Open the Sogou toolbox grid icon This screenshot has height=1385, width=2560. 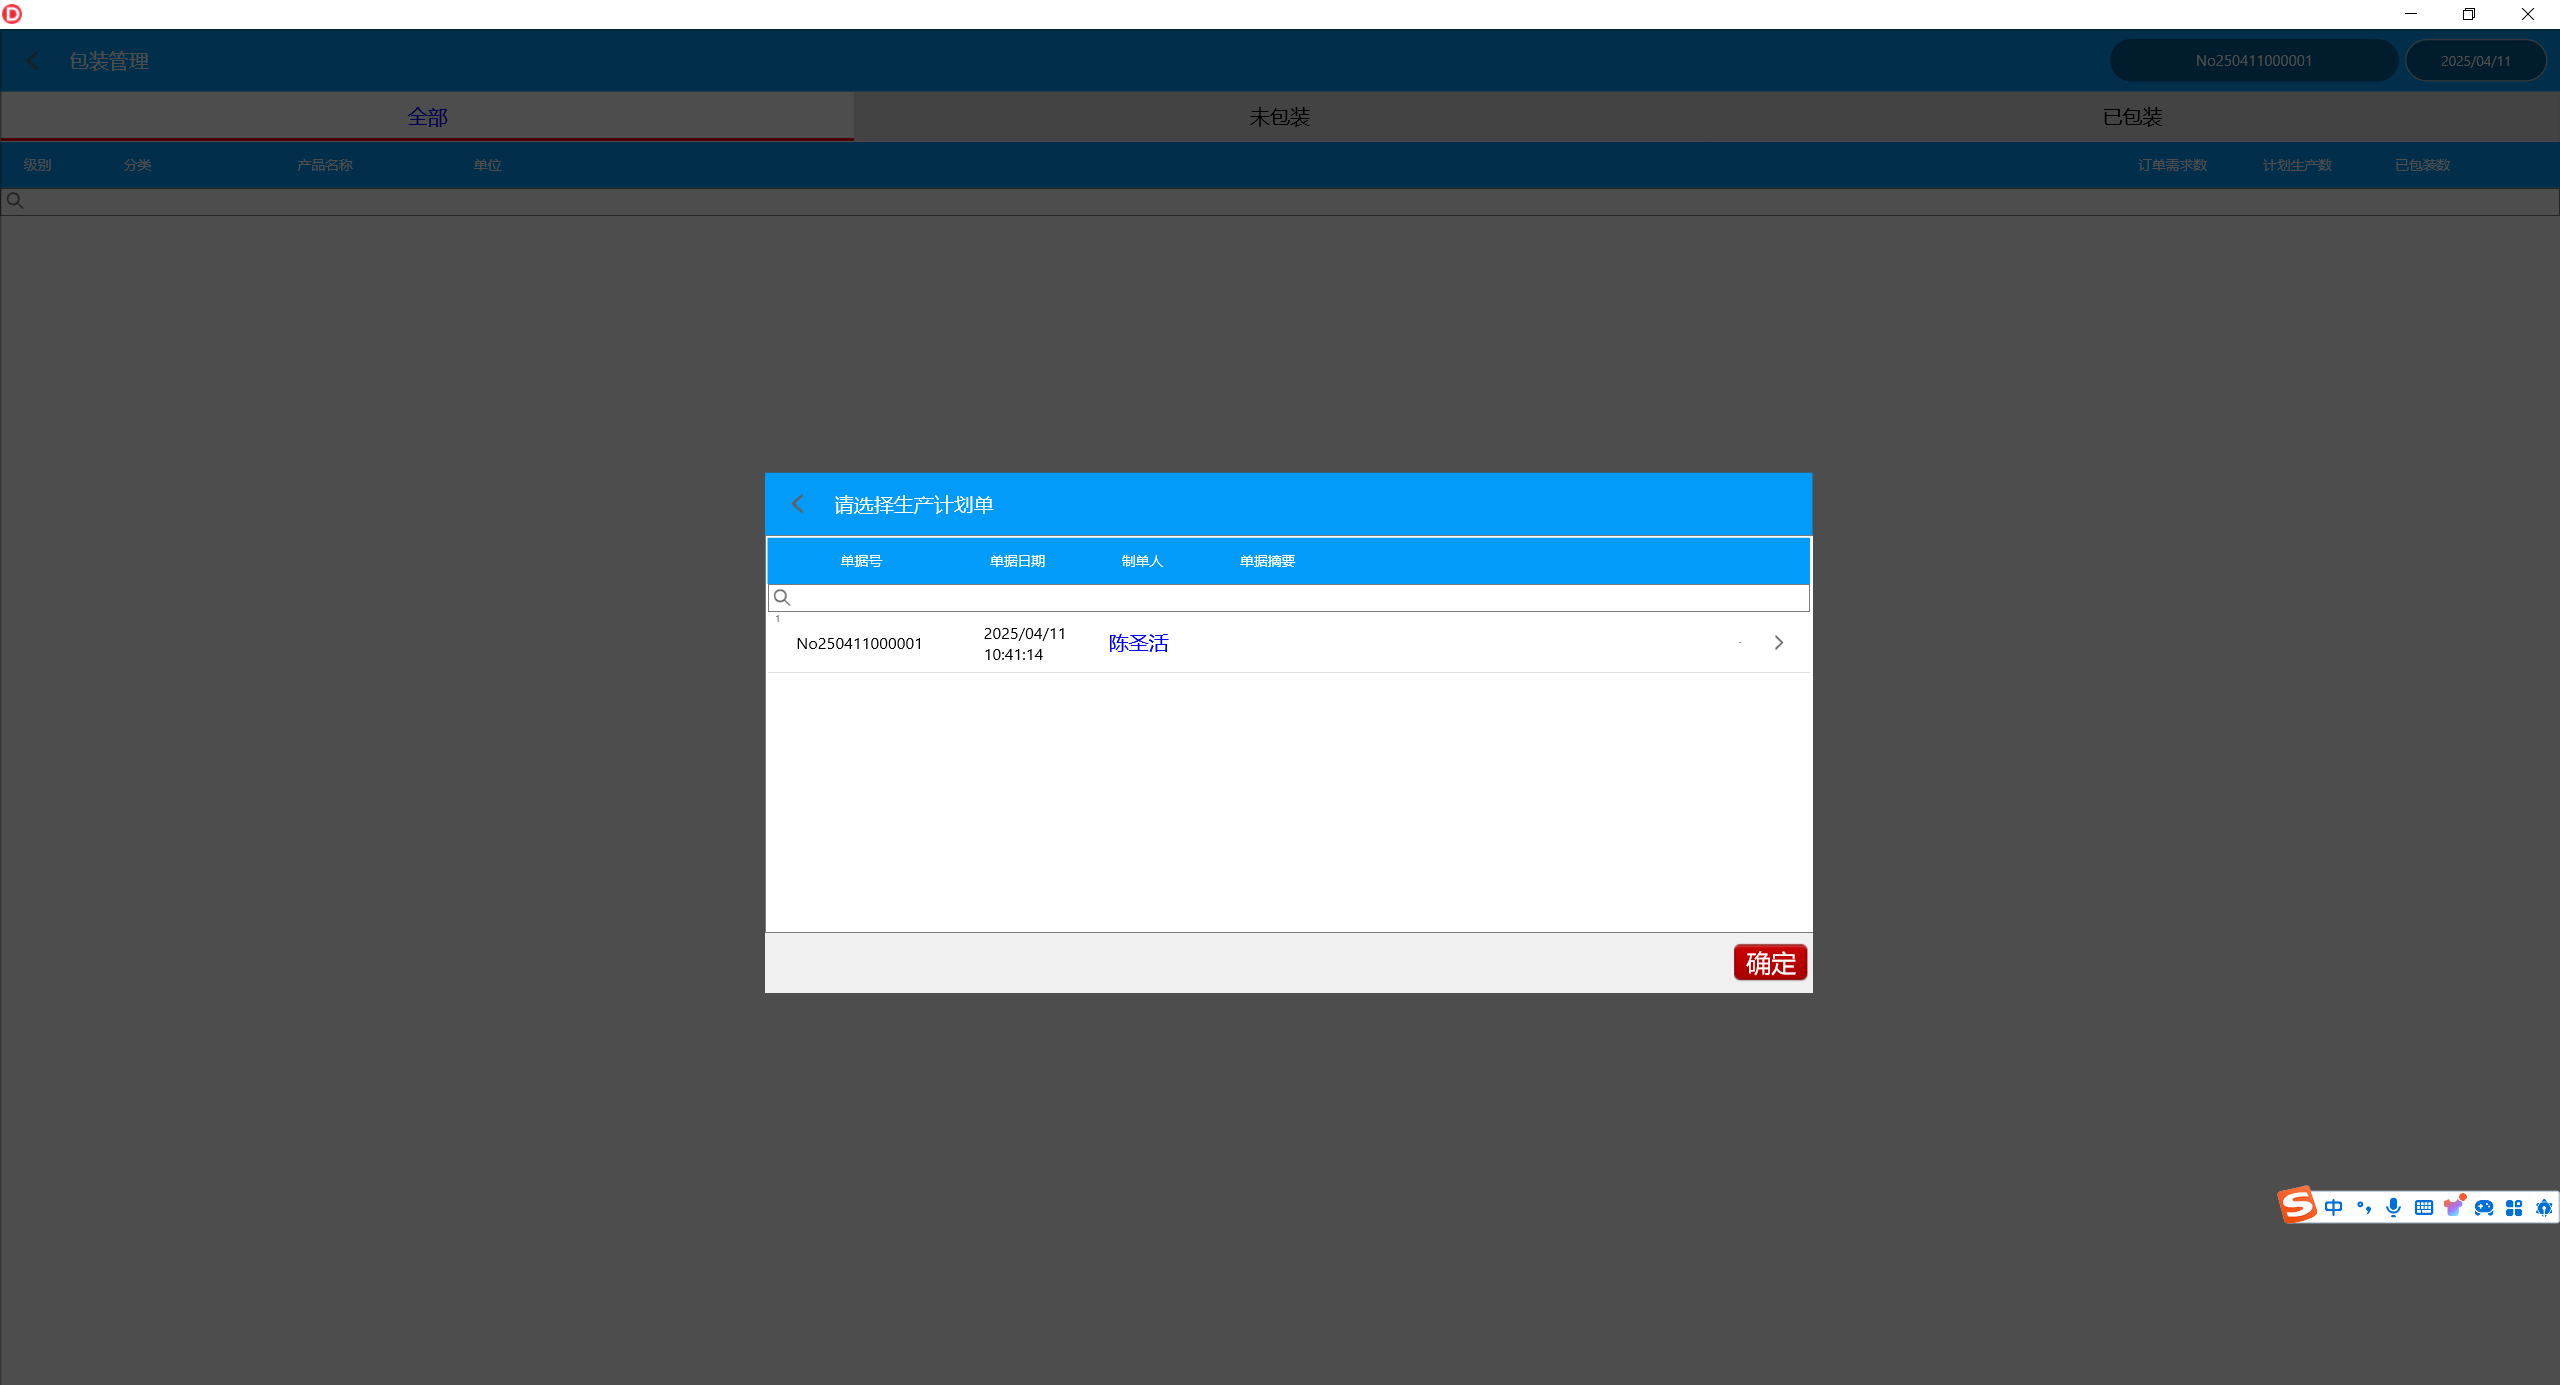click(2514, 1207)
